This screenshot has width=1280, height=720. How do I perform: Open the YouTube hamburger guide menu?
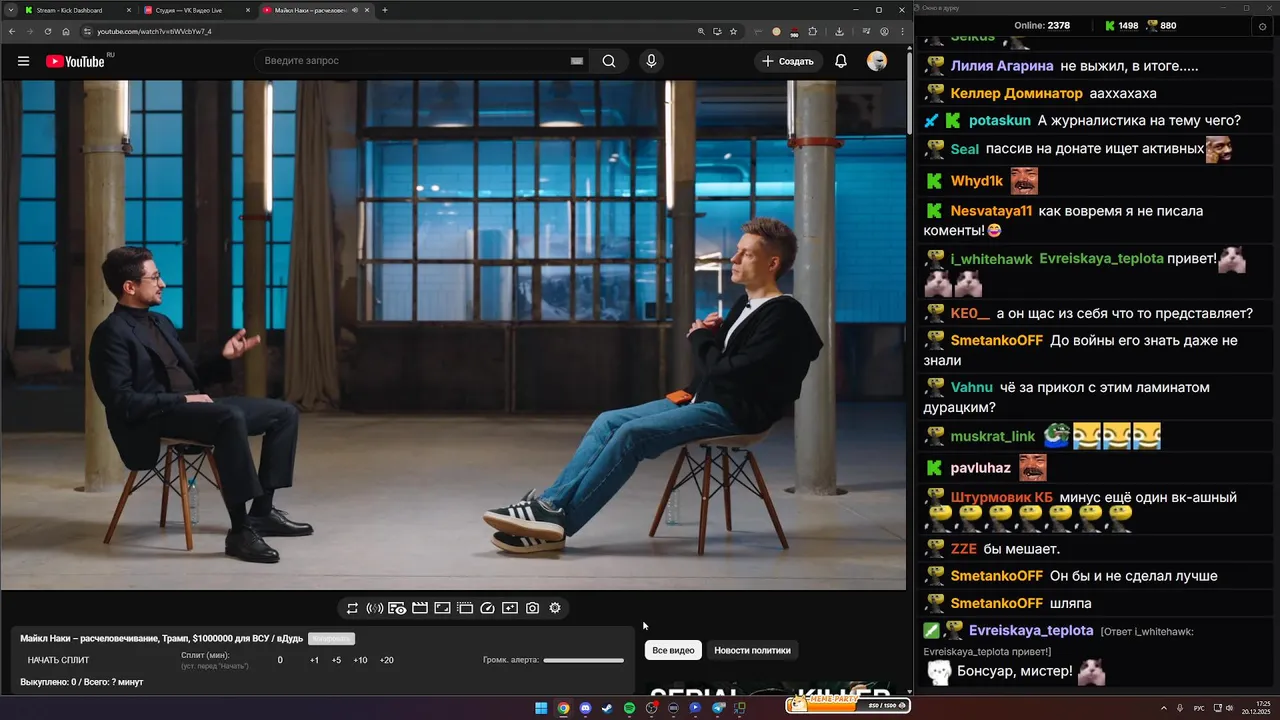(x=23, y=61)
